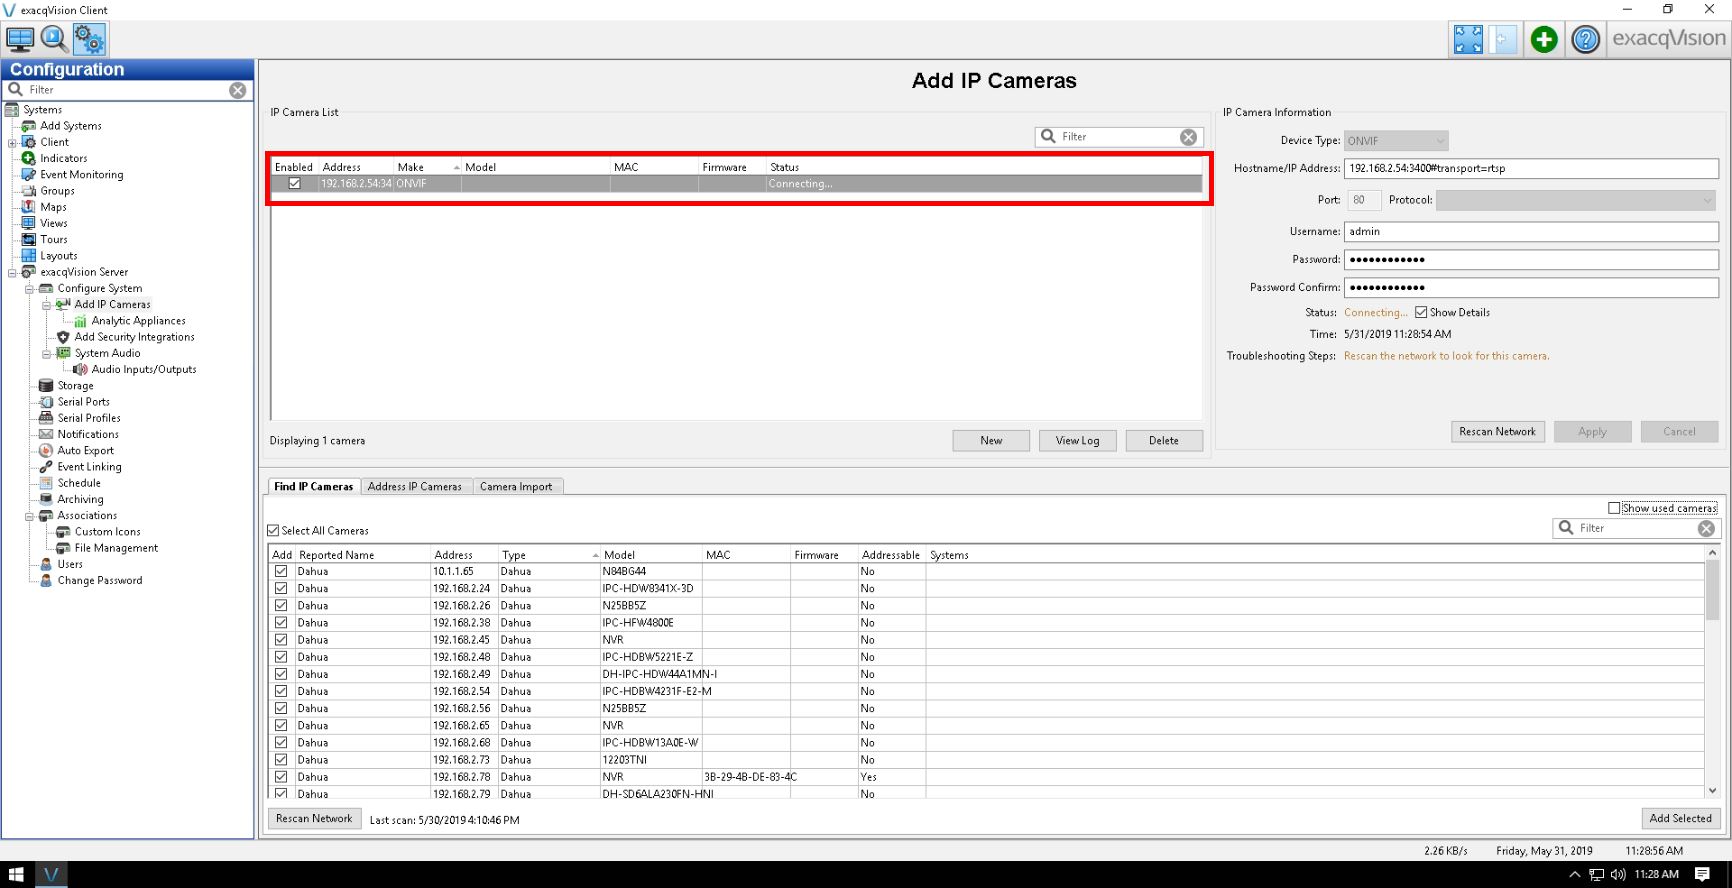
Task: Clear the IP Camera List filter
Action: coord(1188,137)
